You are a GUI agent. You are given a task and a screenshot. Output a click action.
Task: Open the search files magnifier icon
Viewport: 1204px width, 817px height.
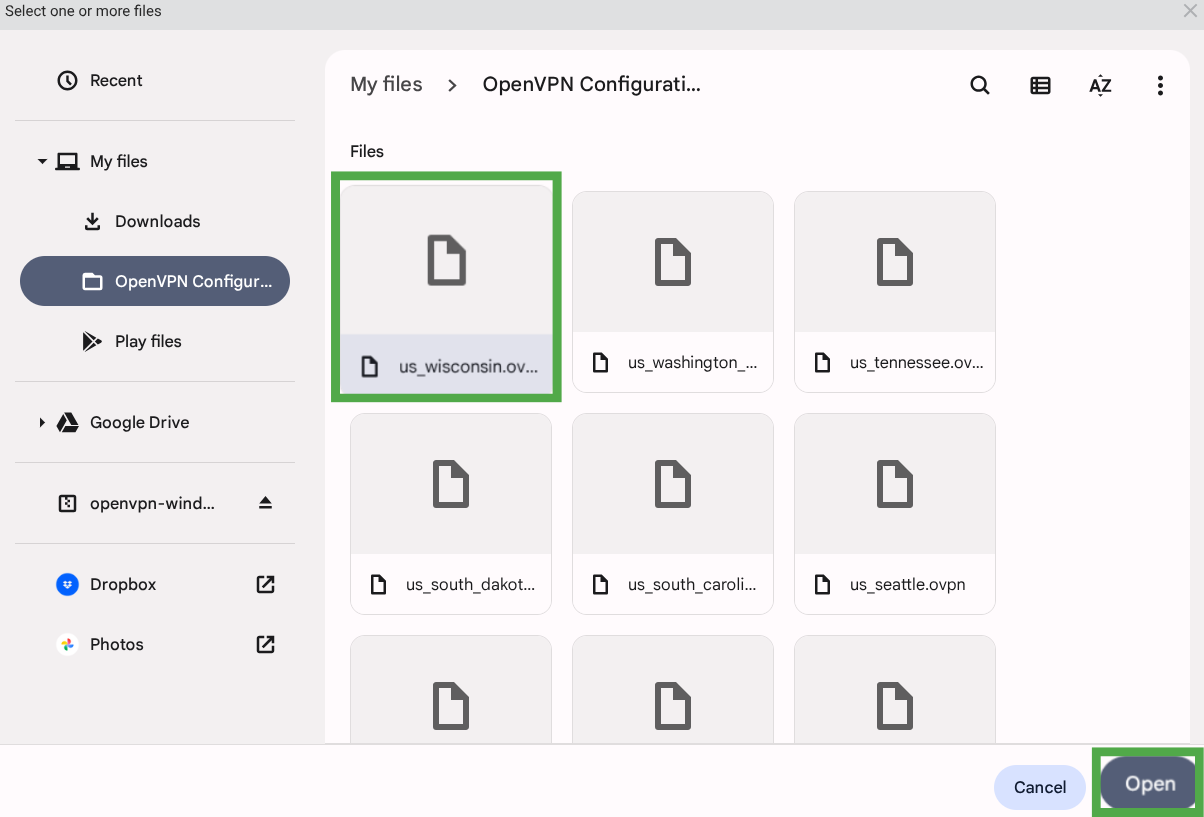[980, 85]
